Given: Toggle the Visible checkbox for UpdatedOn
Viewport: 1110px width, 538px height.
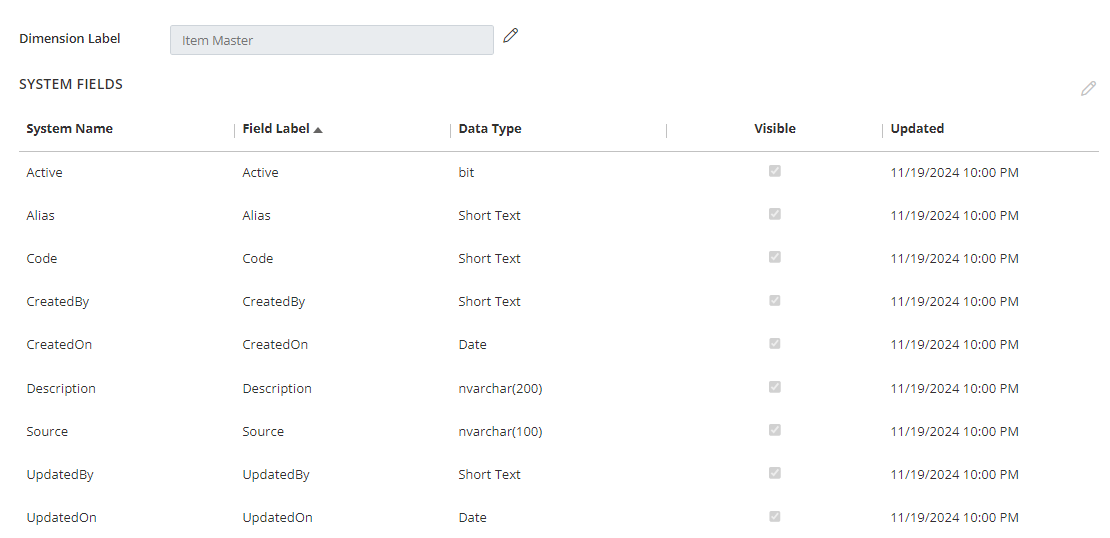Looking at the screenshot, I should 775,516.
